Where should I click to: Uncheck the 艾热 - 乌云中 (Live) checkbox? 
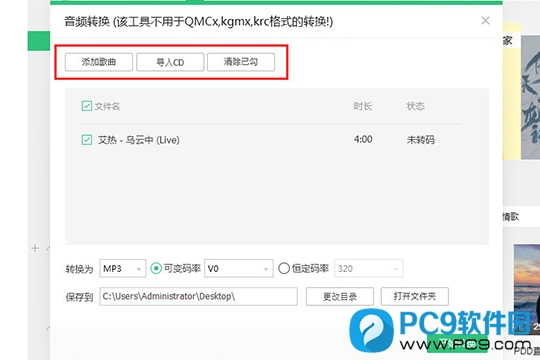tap(87, 140)
